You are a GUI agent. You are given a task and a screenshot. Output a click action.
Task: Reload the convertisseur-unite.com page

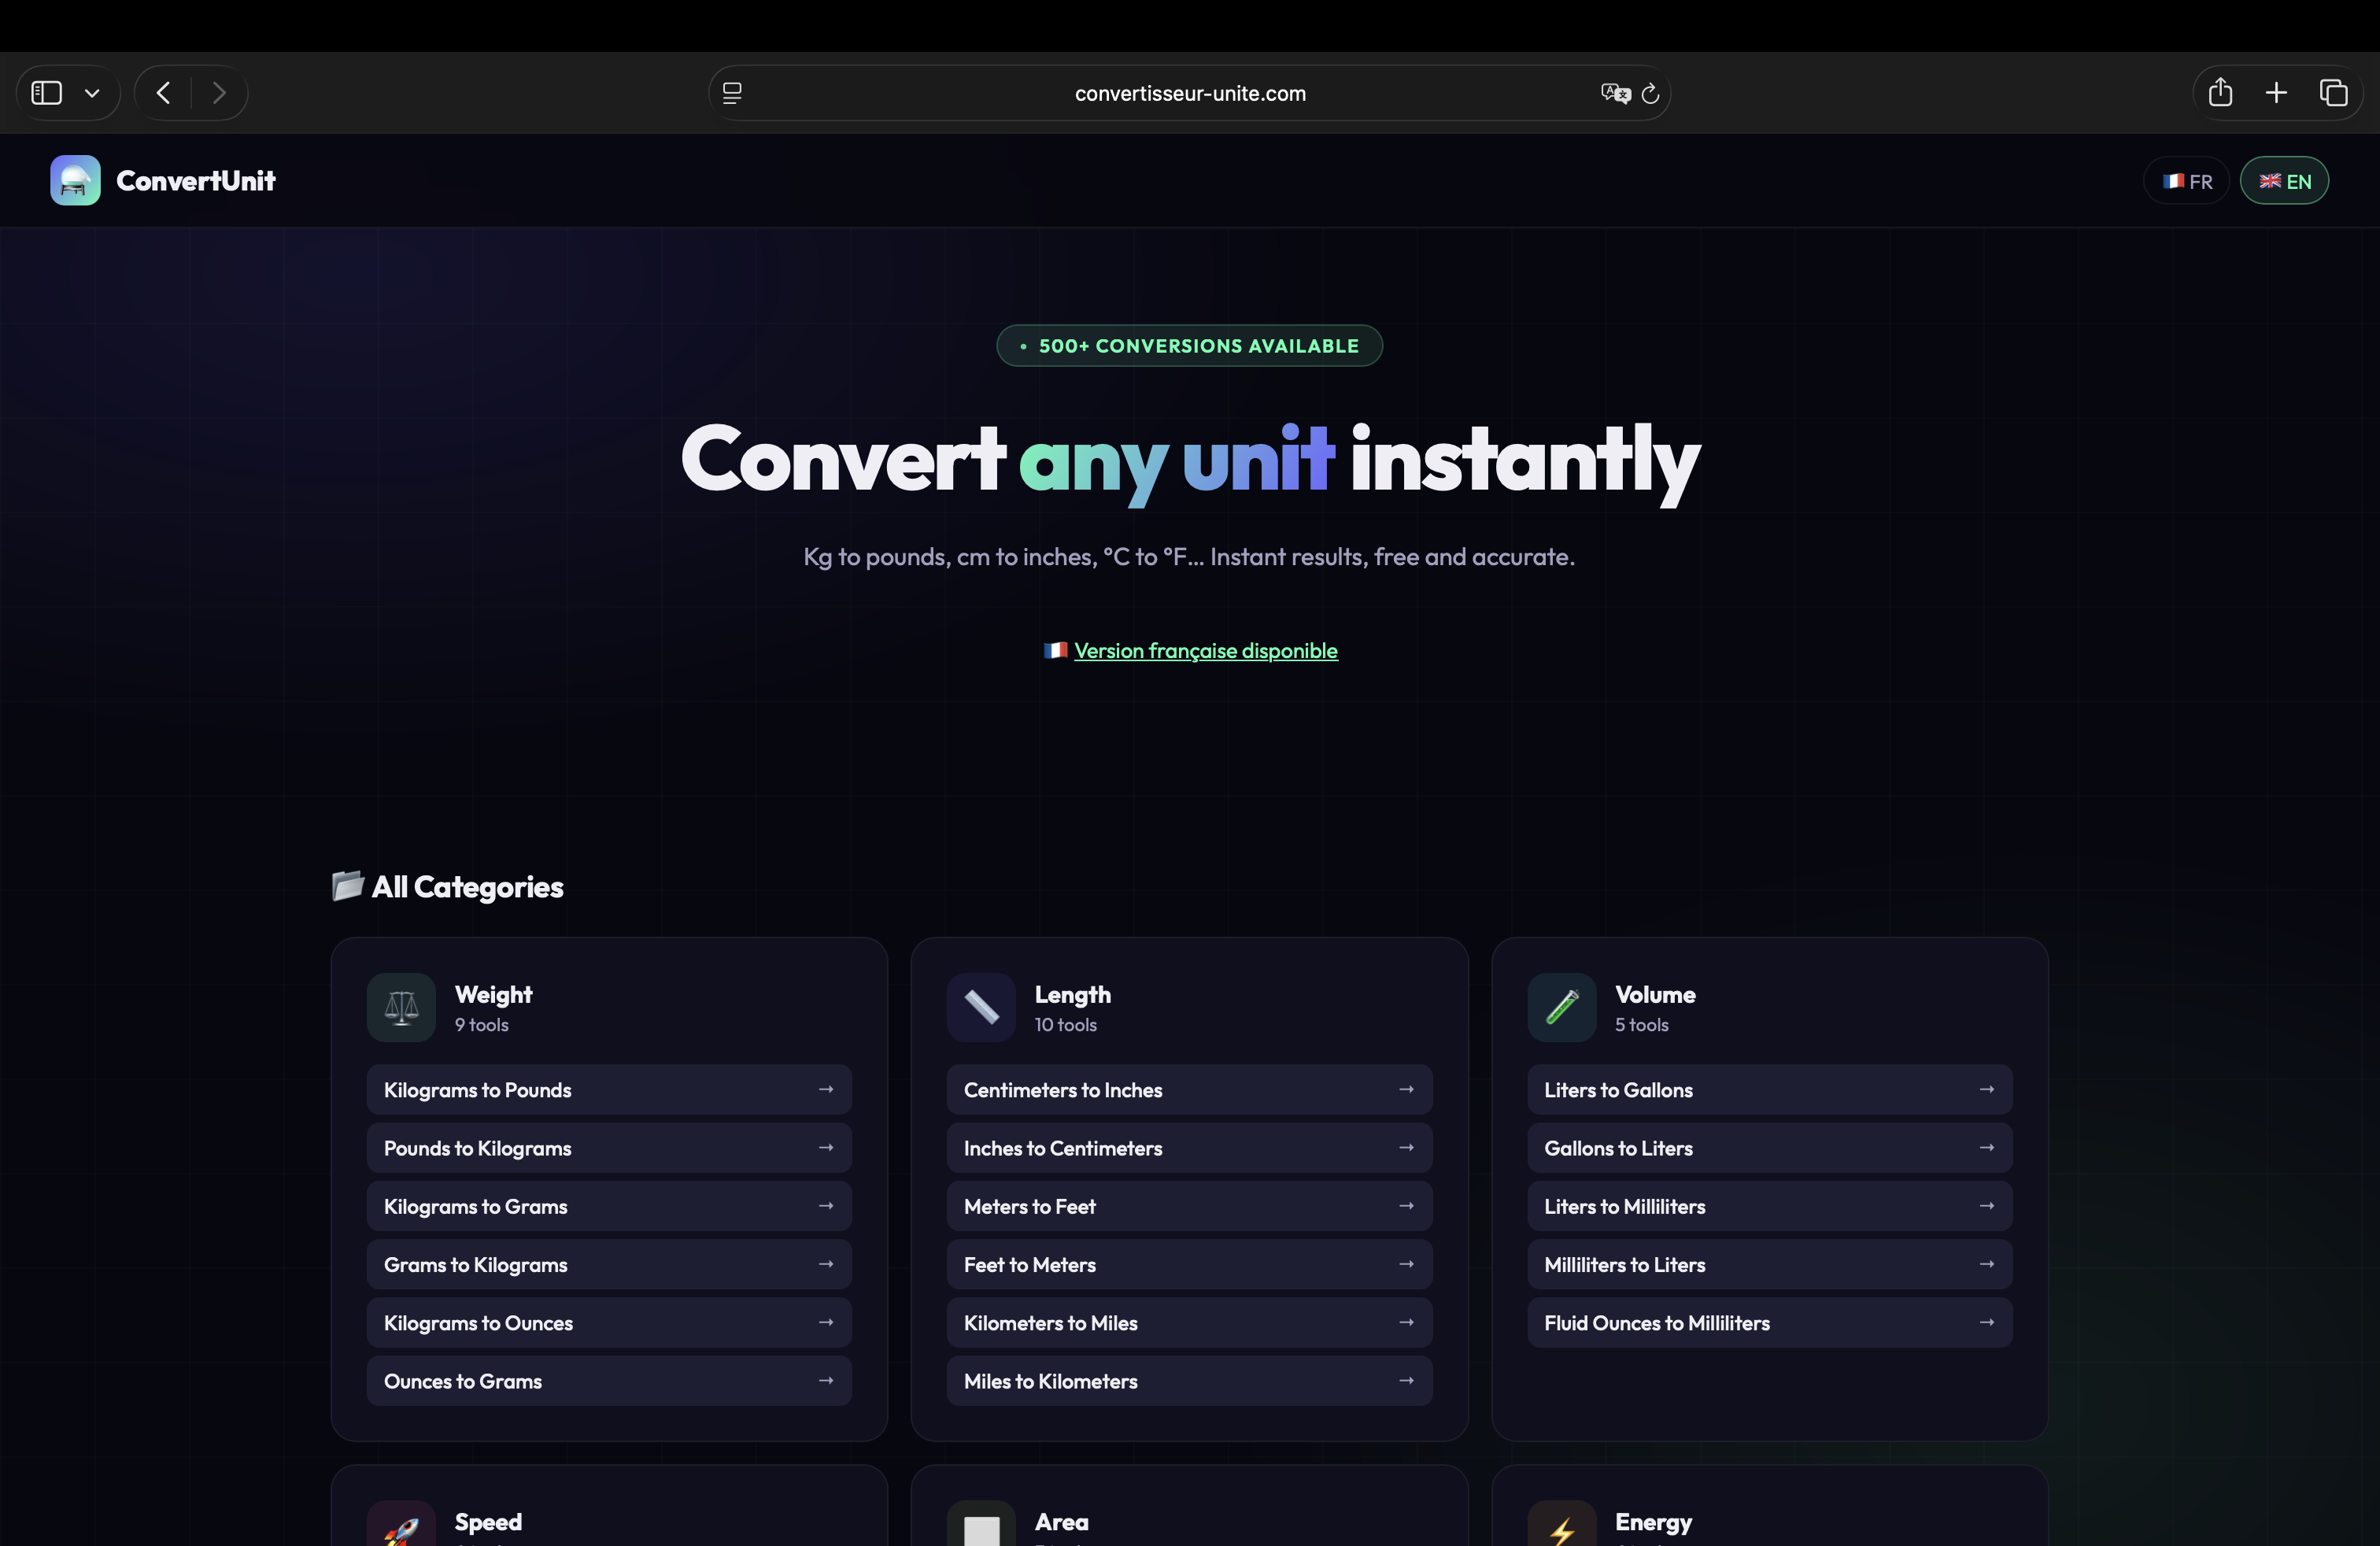click(x=1649, y=93)
